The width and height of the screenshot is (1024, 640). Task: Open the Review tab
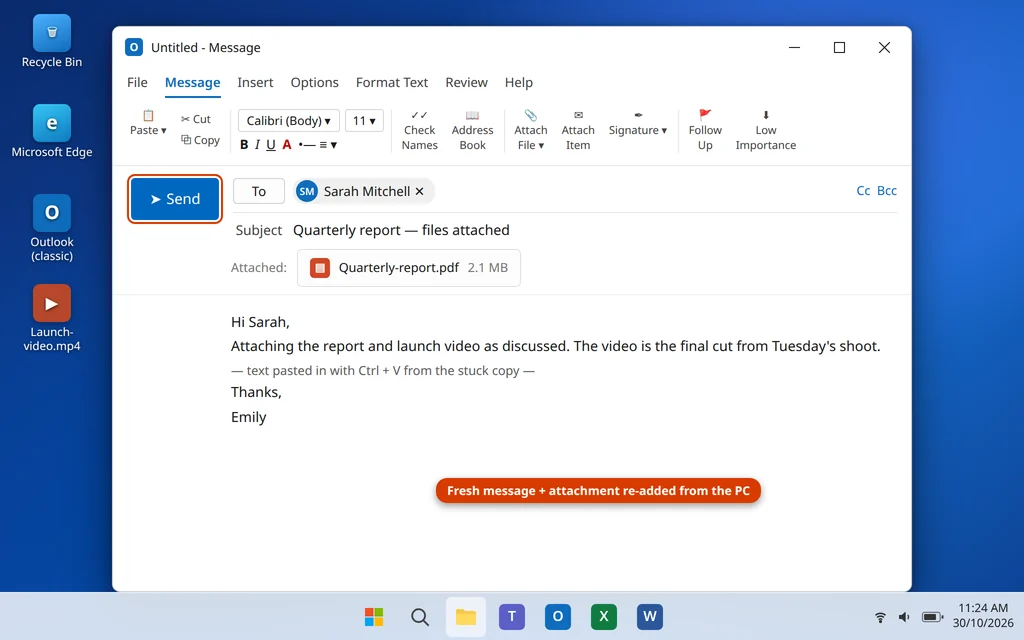click(466, 82)
